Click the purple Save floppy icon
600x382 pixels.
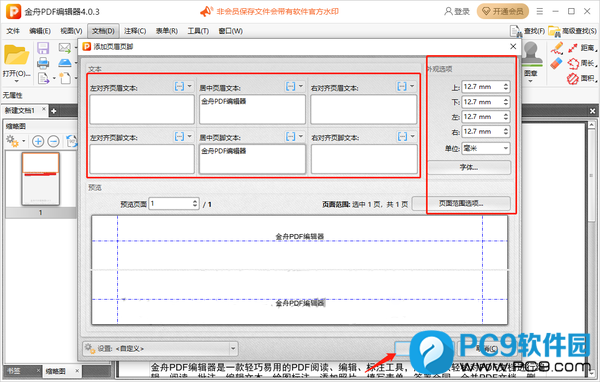point(43,48)
